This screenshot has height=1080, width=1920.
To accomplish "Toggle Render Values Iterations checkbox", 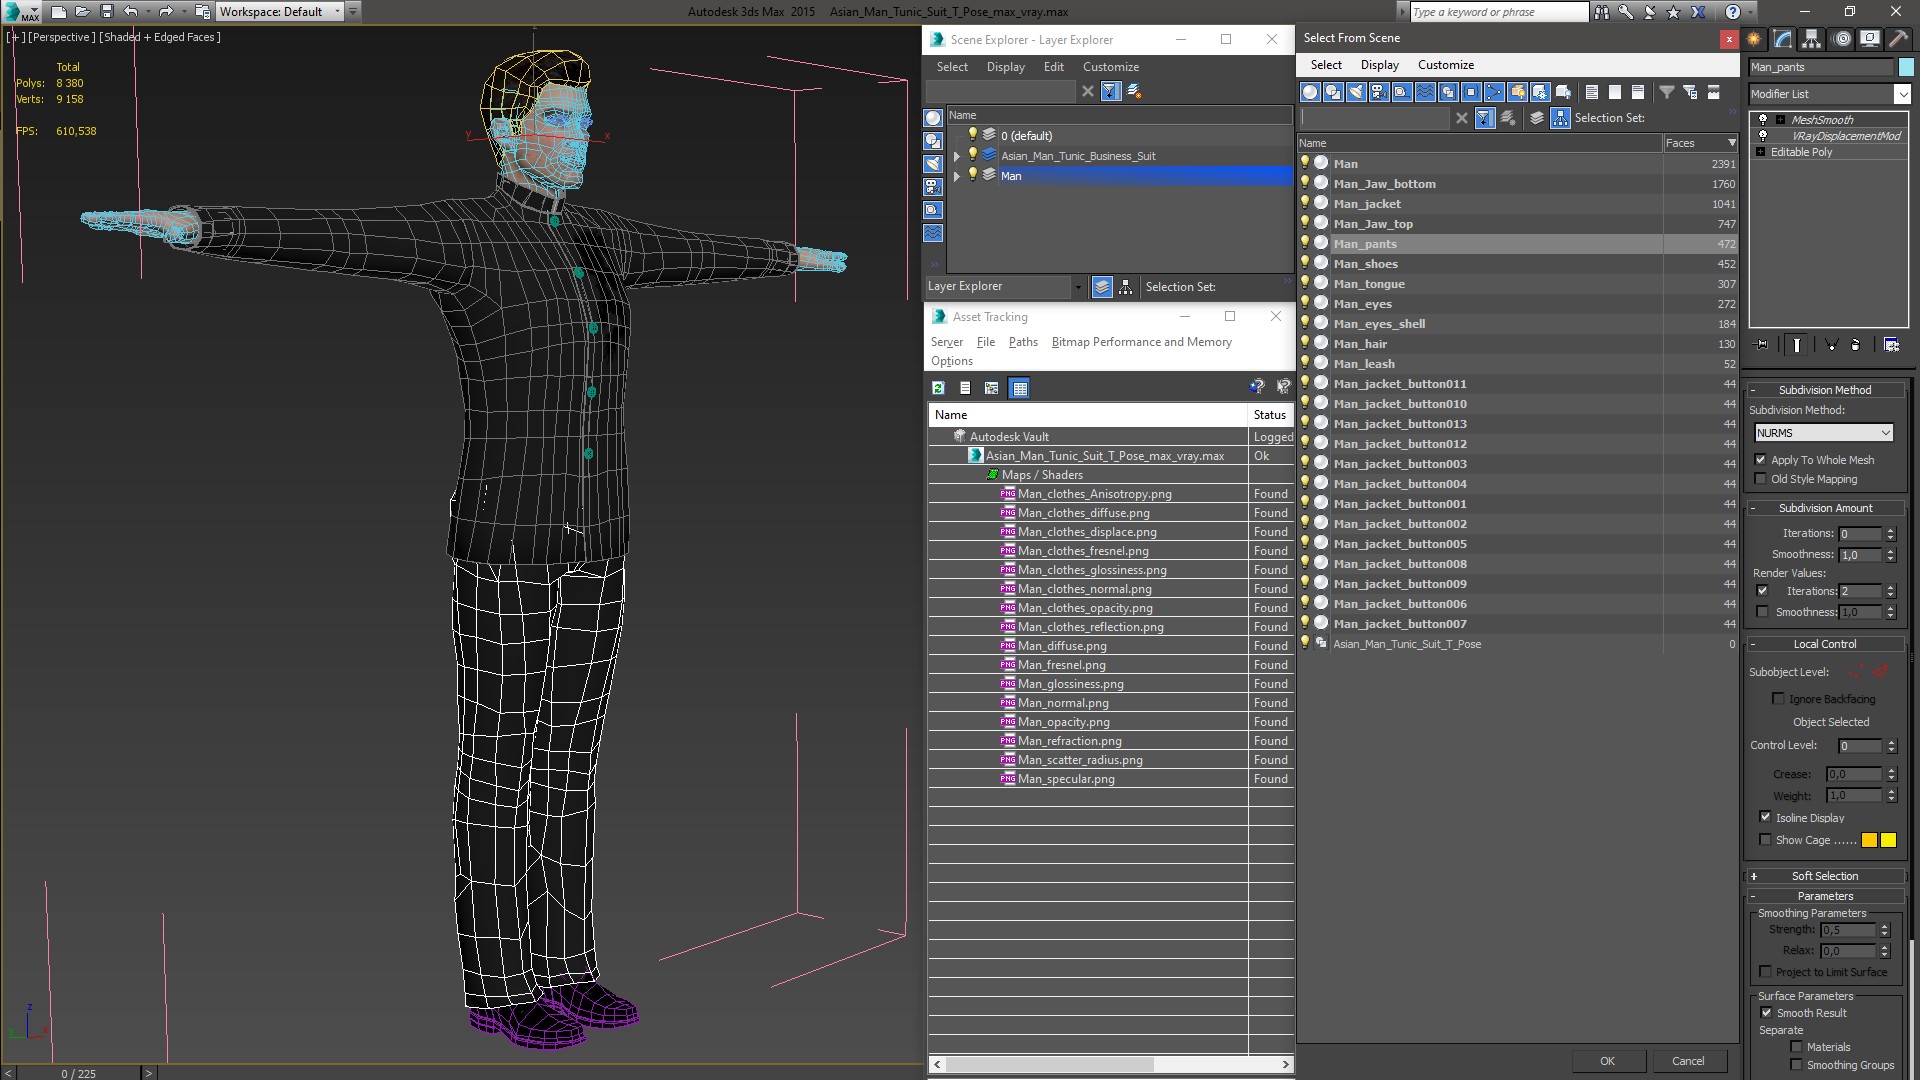I will pyautogui.click(x=1763, y=591).
